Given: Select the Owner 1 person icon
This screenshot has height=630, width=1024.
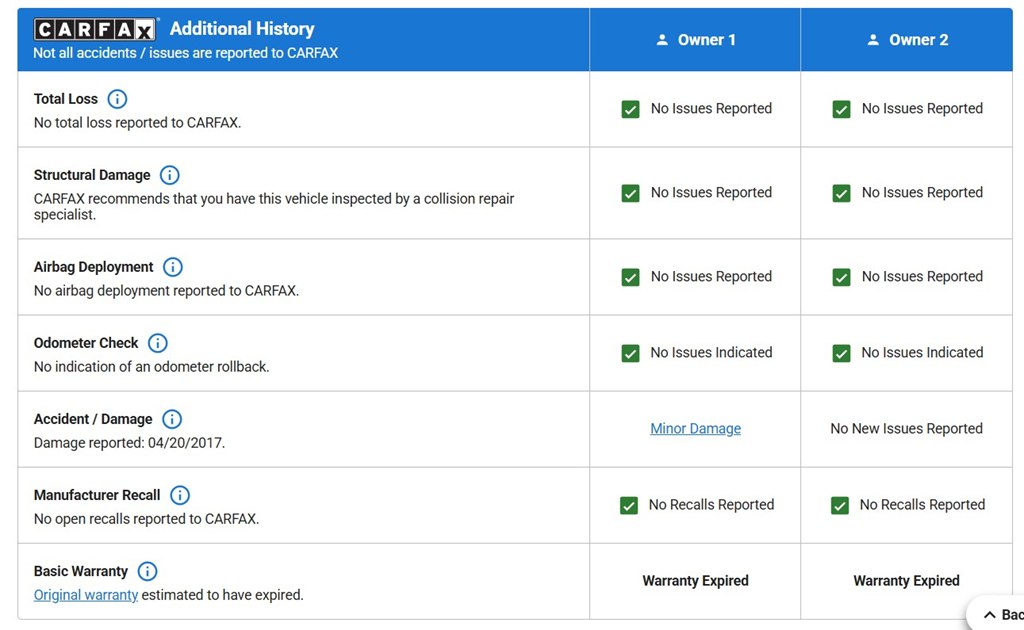Looking at the screenshot, I should 662,40.
